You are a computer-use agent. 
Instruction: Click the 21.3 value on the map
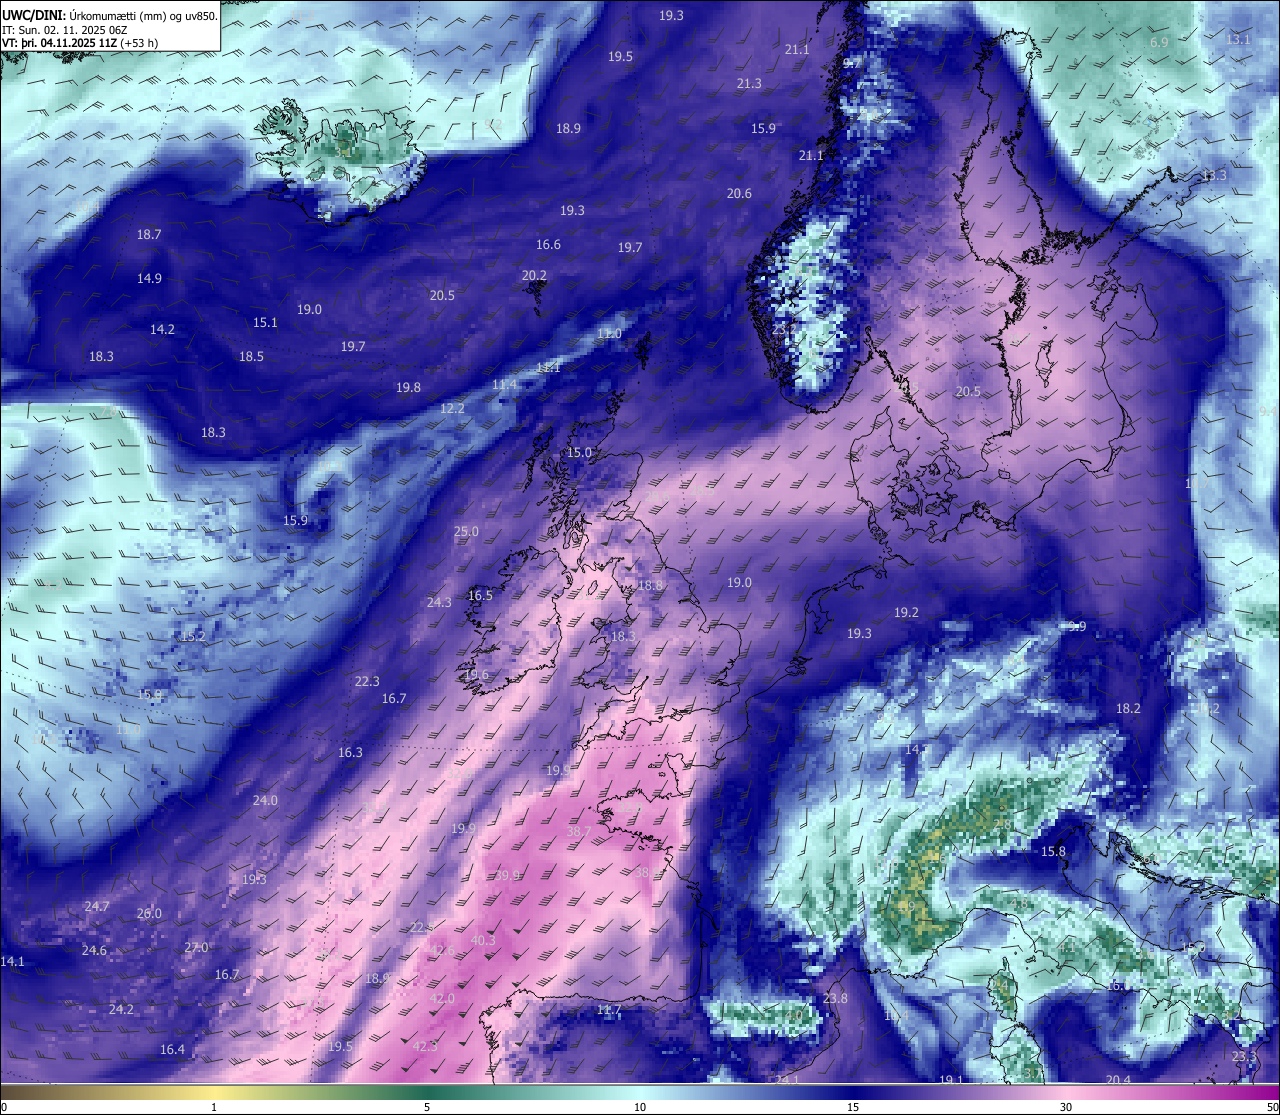(x=749, y=84)
